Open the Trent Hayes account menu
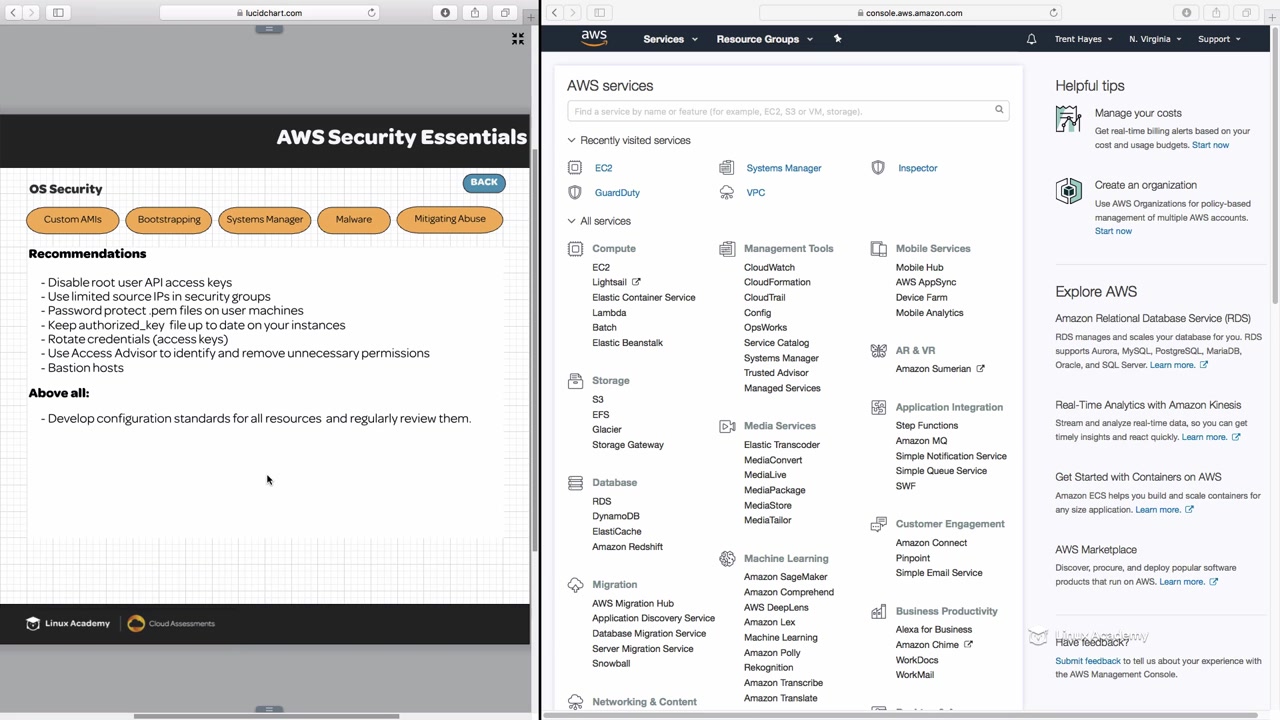The image size is (1280, 720). [x=1083, y=39]
